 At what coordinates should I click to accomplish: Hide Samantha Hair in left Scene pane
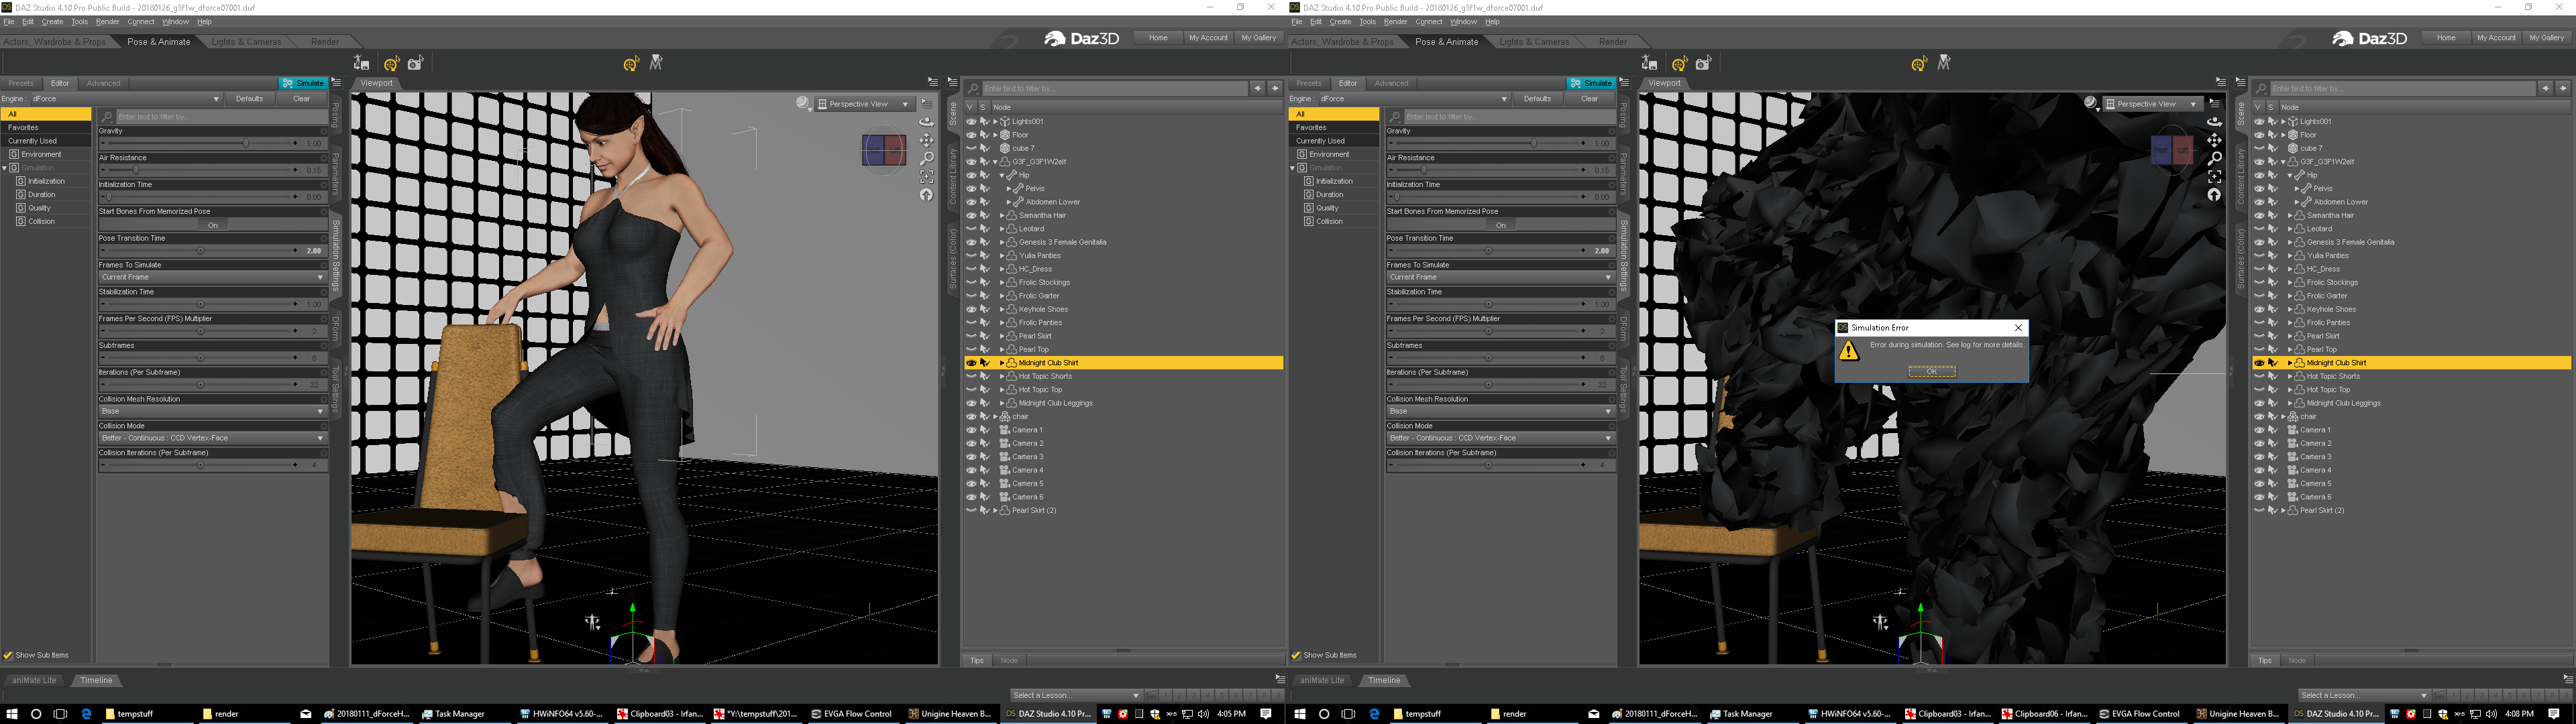pyautogui.click(x=970, y=215)
